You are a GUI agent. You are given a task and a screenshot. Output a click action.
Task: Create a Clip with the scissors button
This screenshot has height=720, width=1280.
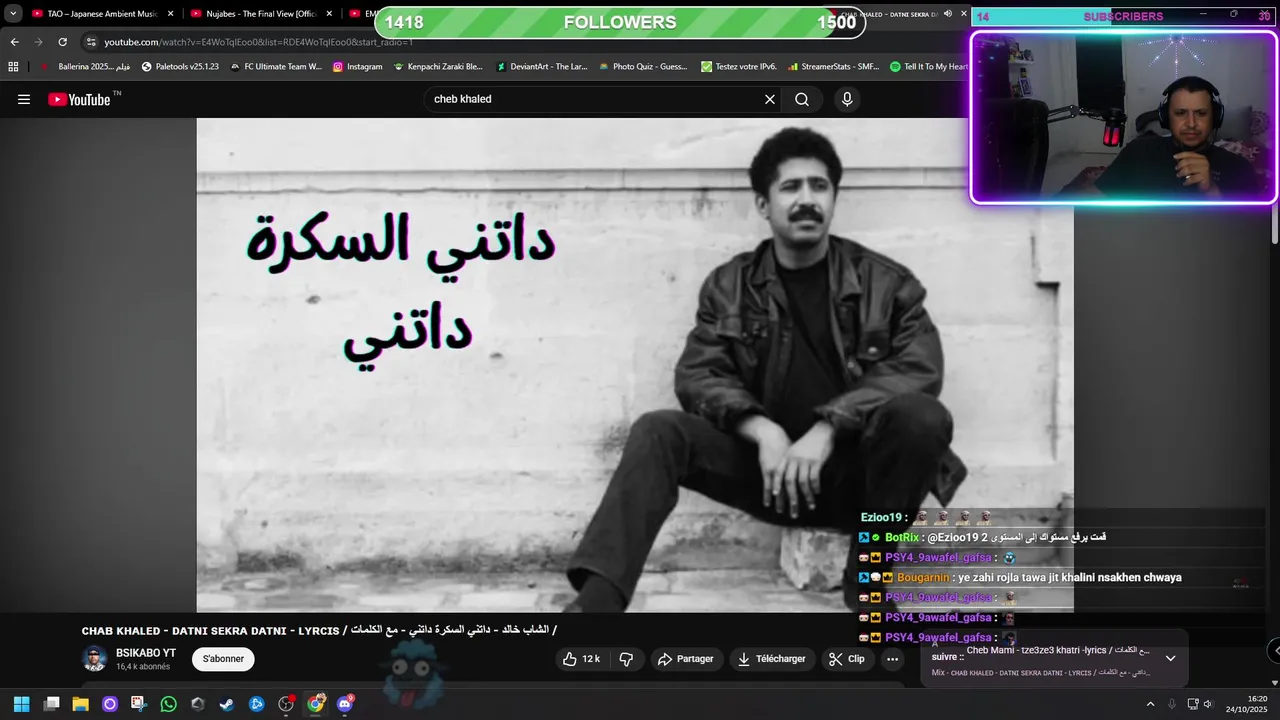(847, 659)
